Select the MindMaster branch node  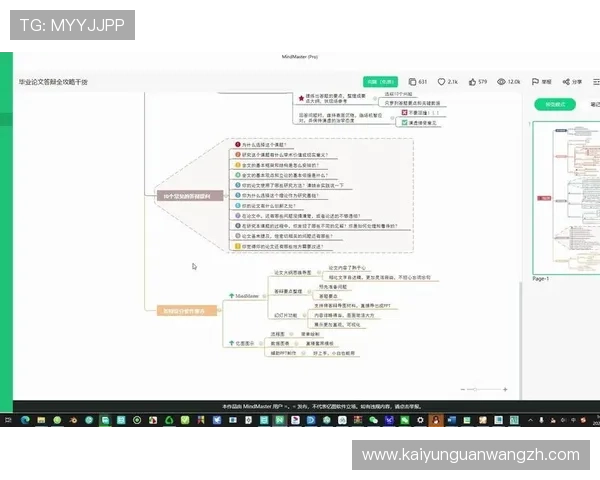(x=245, y=296)
